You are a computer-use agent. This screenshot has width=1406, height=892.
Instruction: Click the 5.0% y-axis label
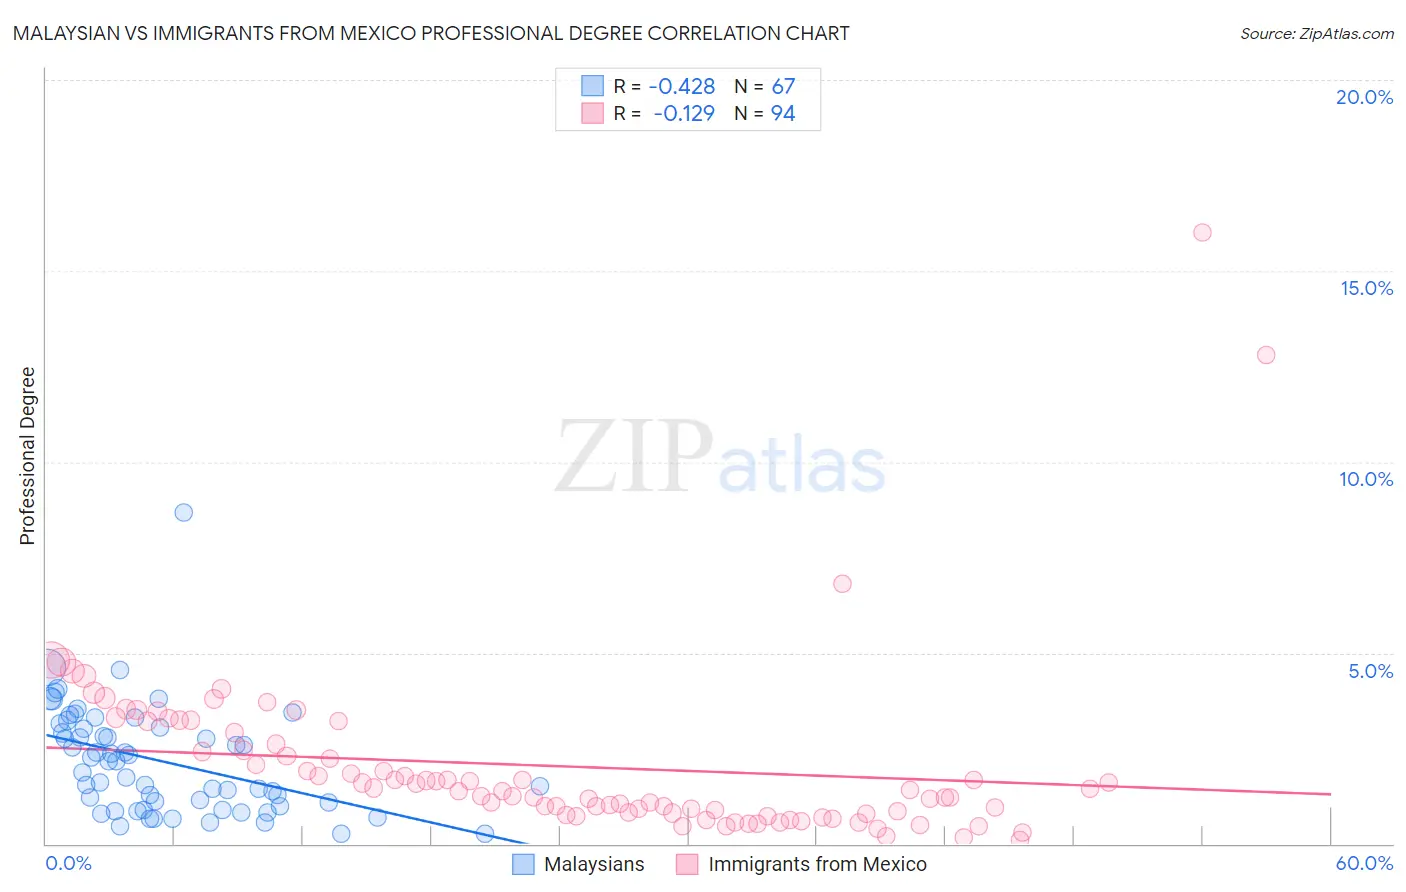point(1370,671)
